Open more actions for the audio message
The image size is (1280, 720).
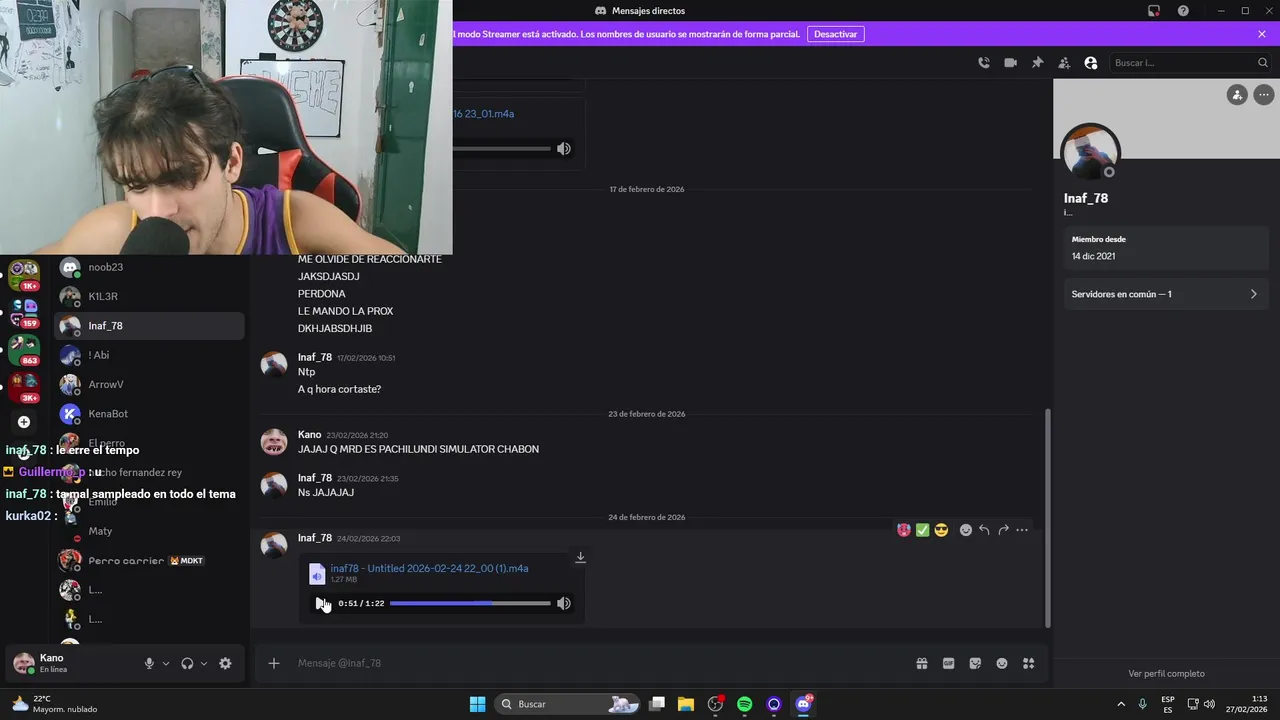pos(1022,530)
